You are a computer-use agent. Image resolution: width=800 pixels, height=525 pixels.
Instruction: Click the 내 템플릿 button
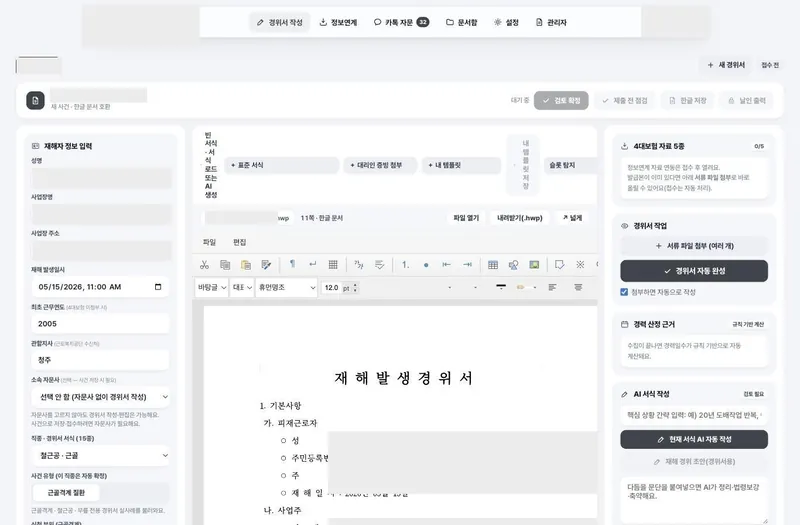461,165
